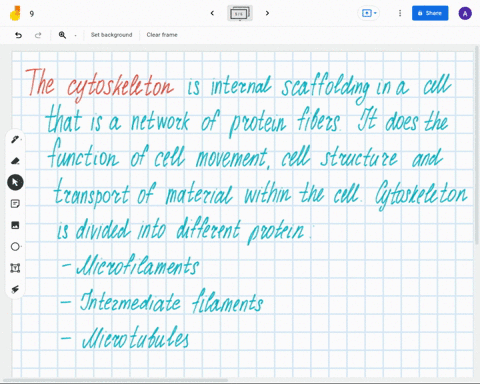
Task: Click the zoom magnifier icon
Action: pyautogui.click(x=62, y=35)
